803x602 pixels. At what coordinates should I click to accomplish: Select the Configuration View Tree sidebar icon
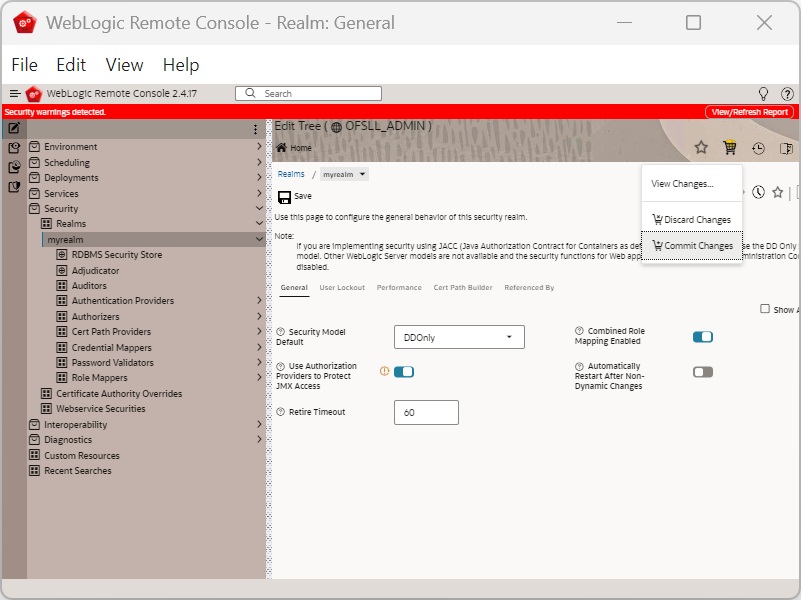[14, 148]
